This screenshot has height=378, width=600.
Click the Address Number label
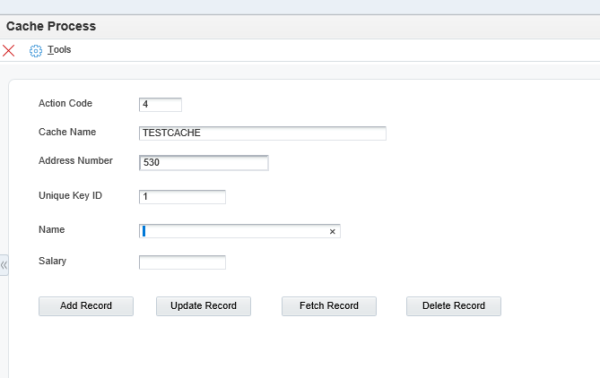tap(75, 161)
